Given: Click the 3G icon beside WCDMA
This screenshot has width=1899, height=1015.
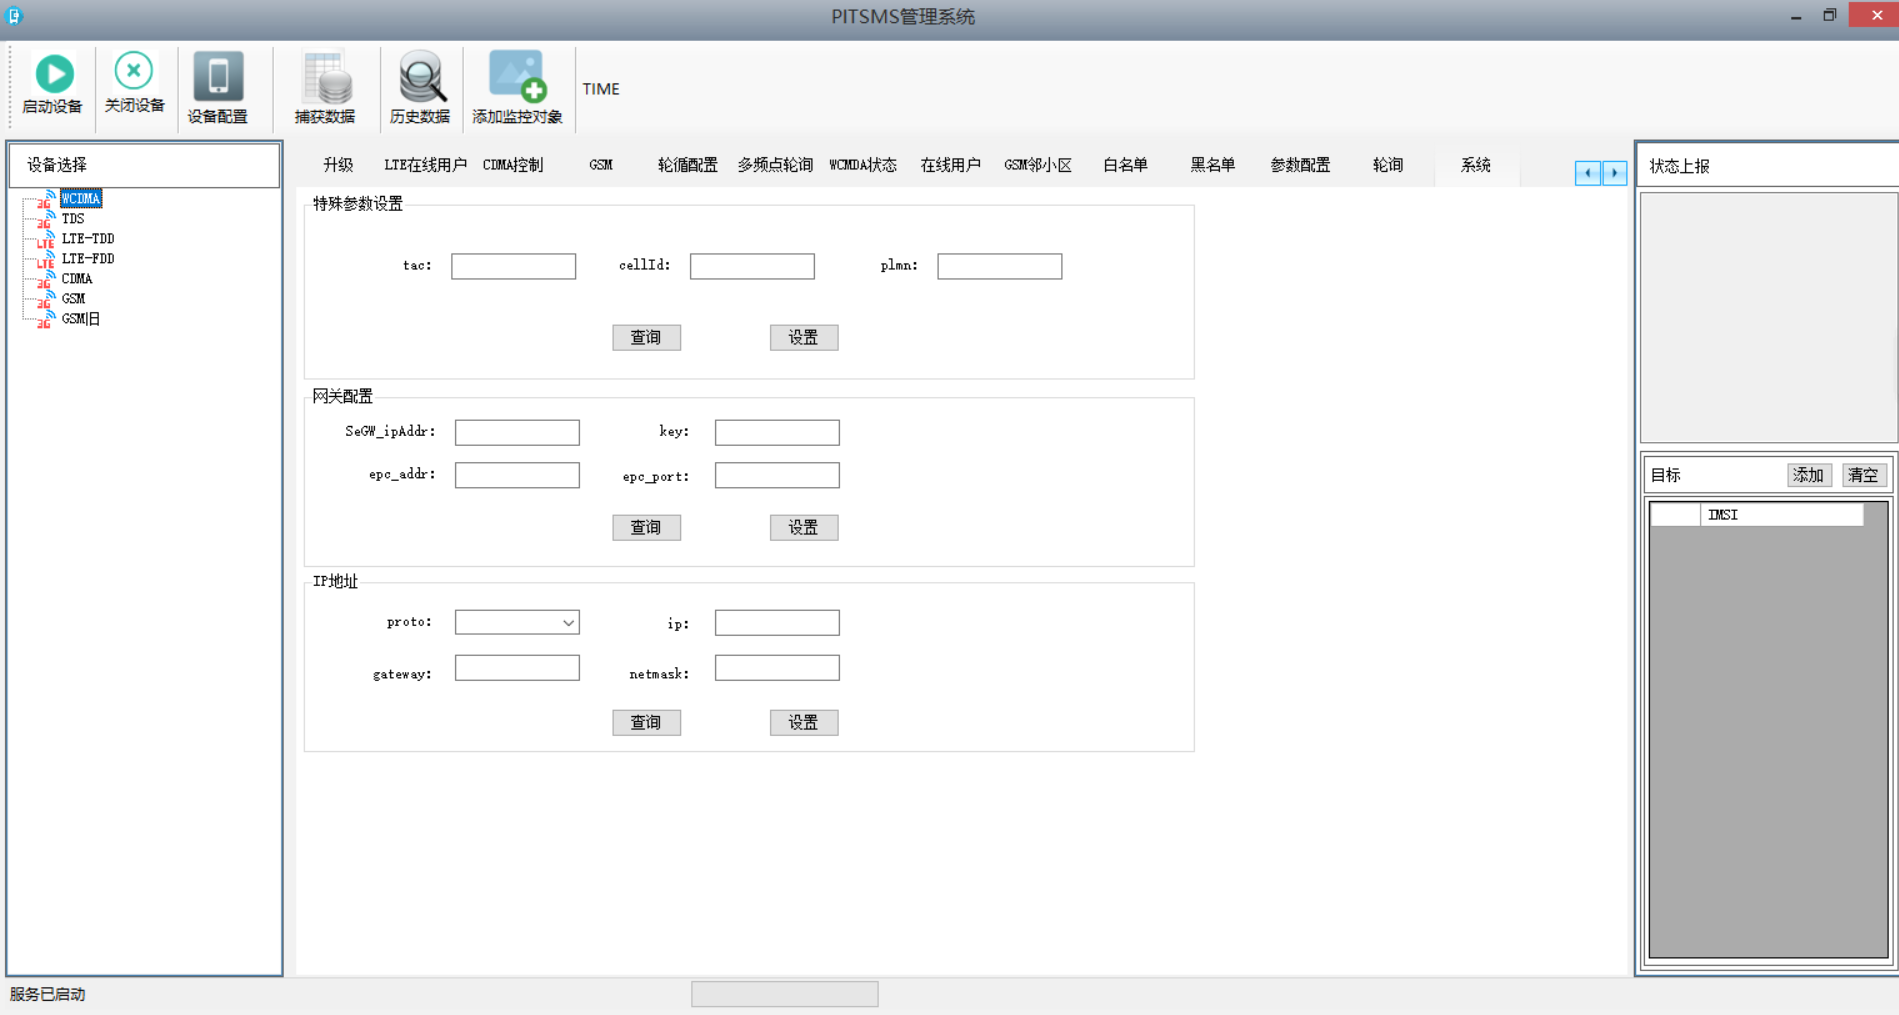Looking at the screenshot, I should click(45, 199).
